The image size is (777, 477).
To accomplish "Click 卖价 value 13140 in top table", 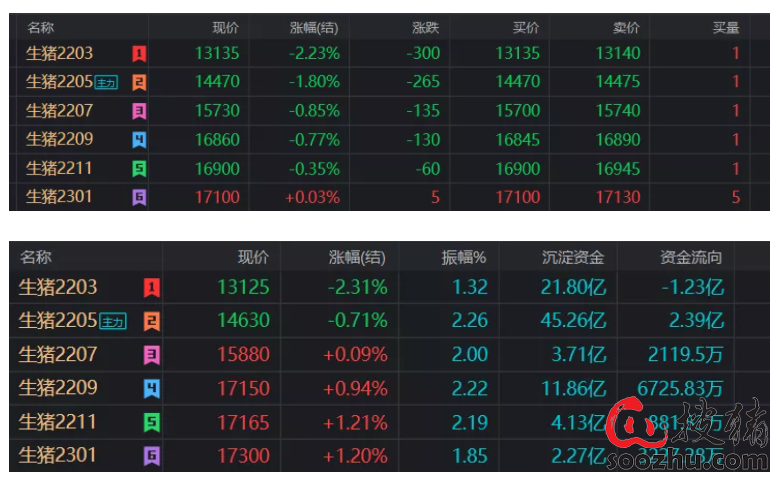I will point(618,54).
